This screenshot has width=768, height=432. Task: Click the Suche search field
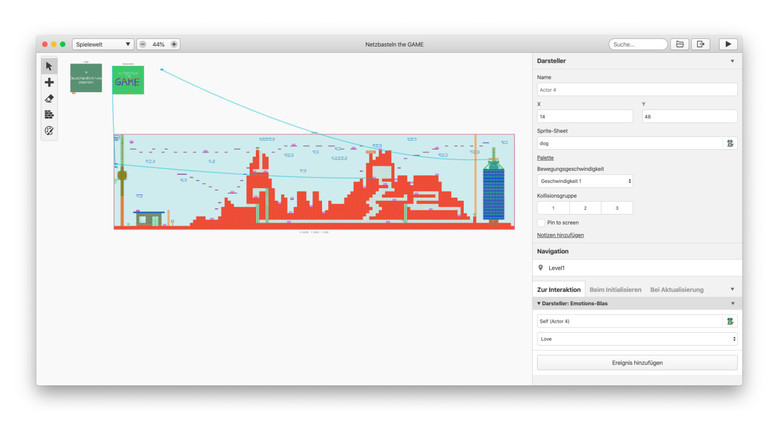pyautogui.click(x=638, y=44)
